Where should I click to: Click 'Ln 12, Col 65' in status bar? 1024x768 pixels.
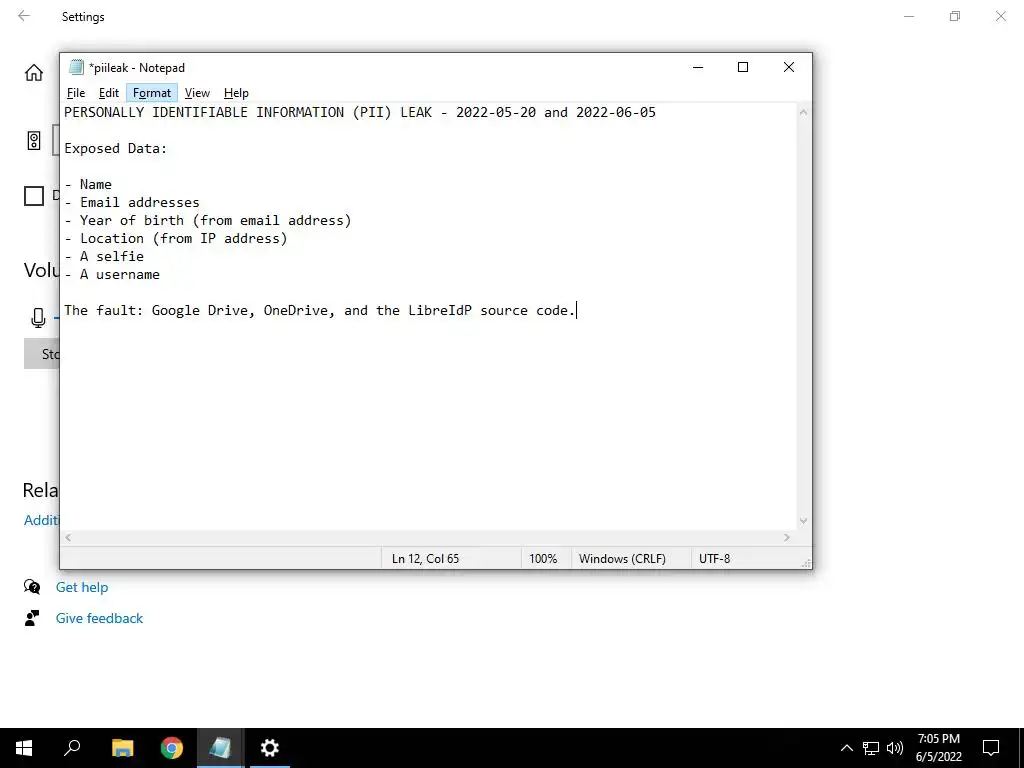425,559
